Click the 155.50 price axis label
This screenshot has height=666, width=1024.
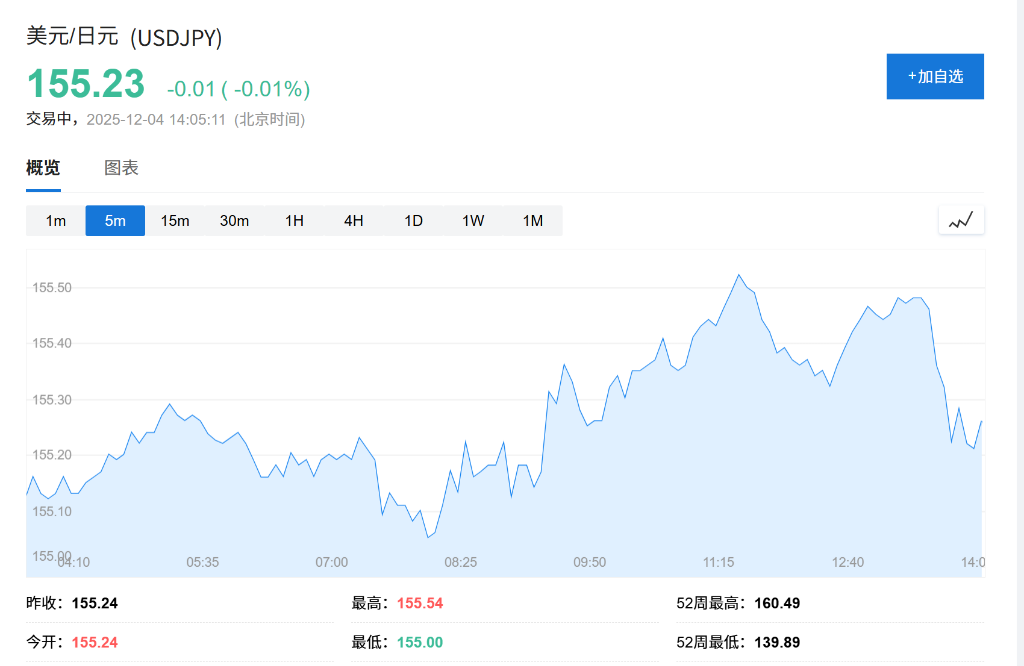click(x=53, y=287)
